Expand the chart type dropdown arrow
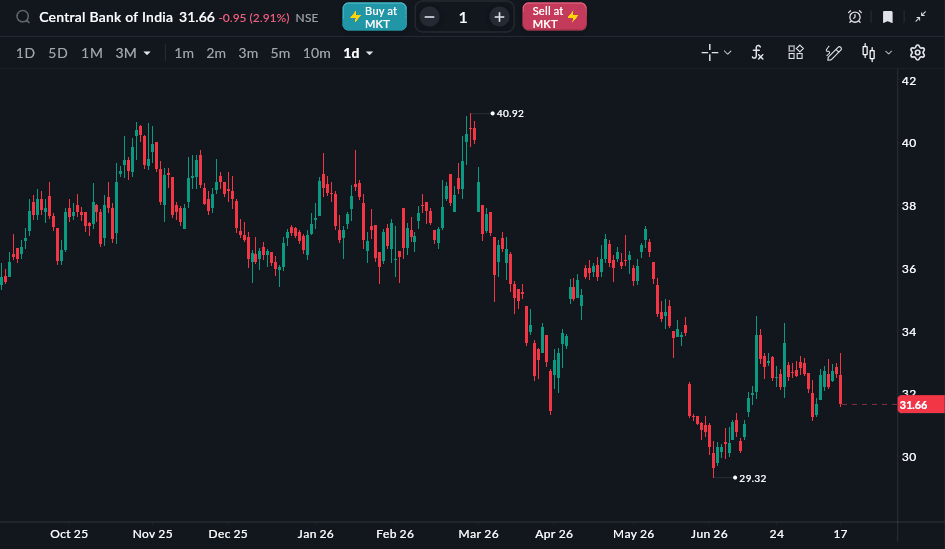The height and width of the screenshot is (549, 945). point(888,53)
